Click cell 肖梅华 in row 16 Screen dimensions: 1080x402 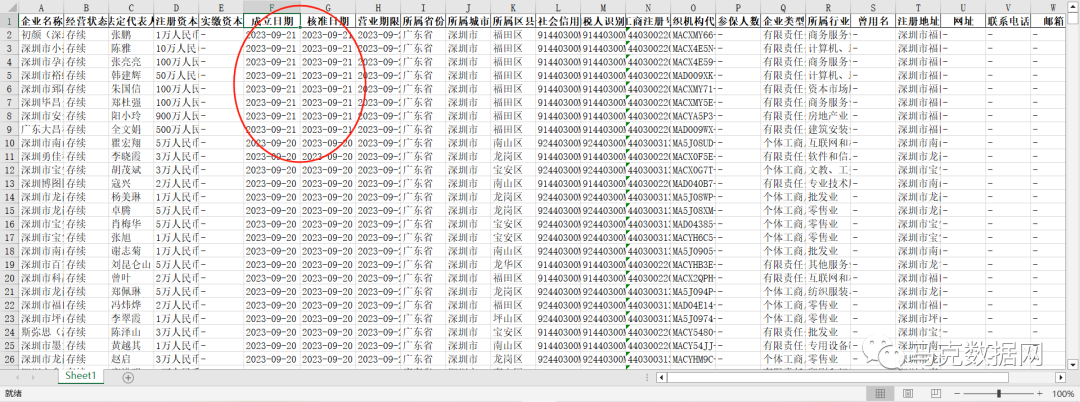click(131, 224)
